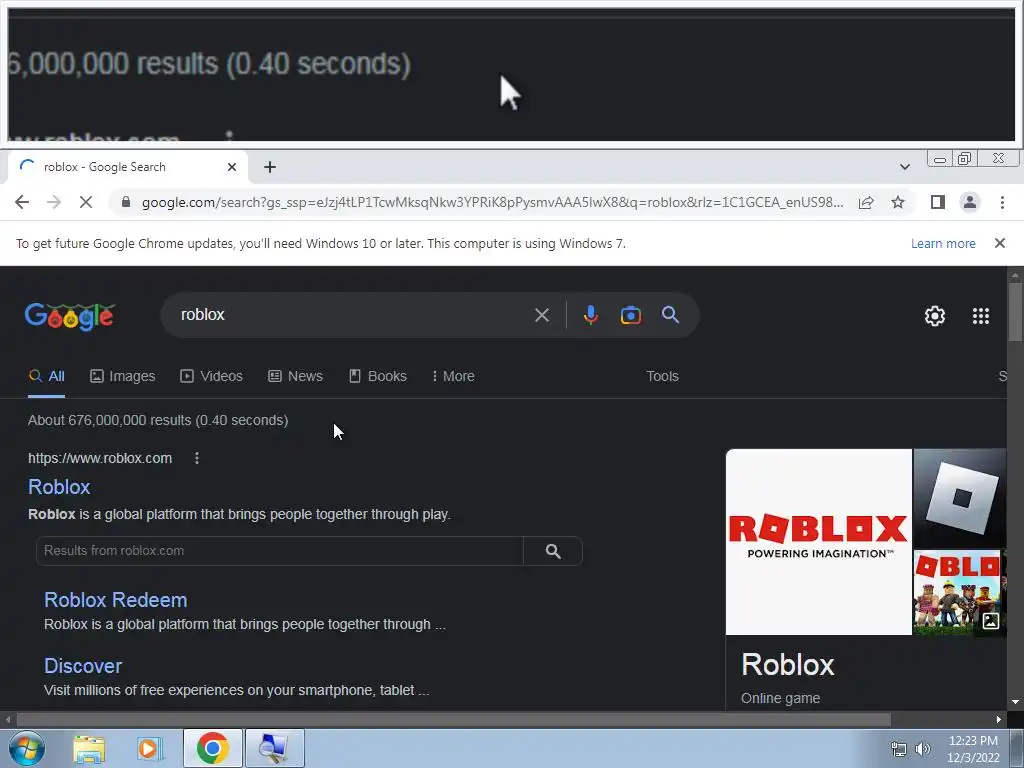The image size is (1024, 768).
Task: Expand the More search categories
Action: coord(453,376)
